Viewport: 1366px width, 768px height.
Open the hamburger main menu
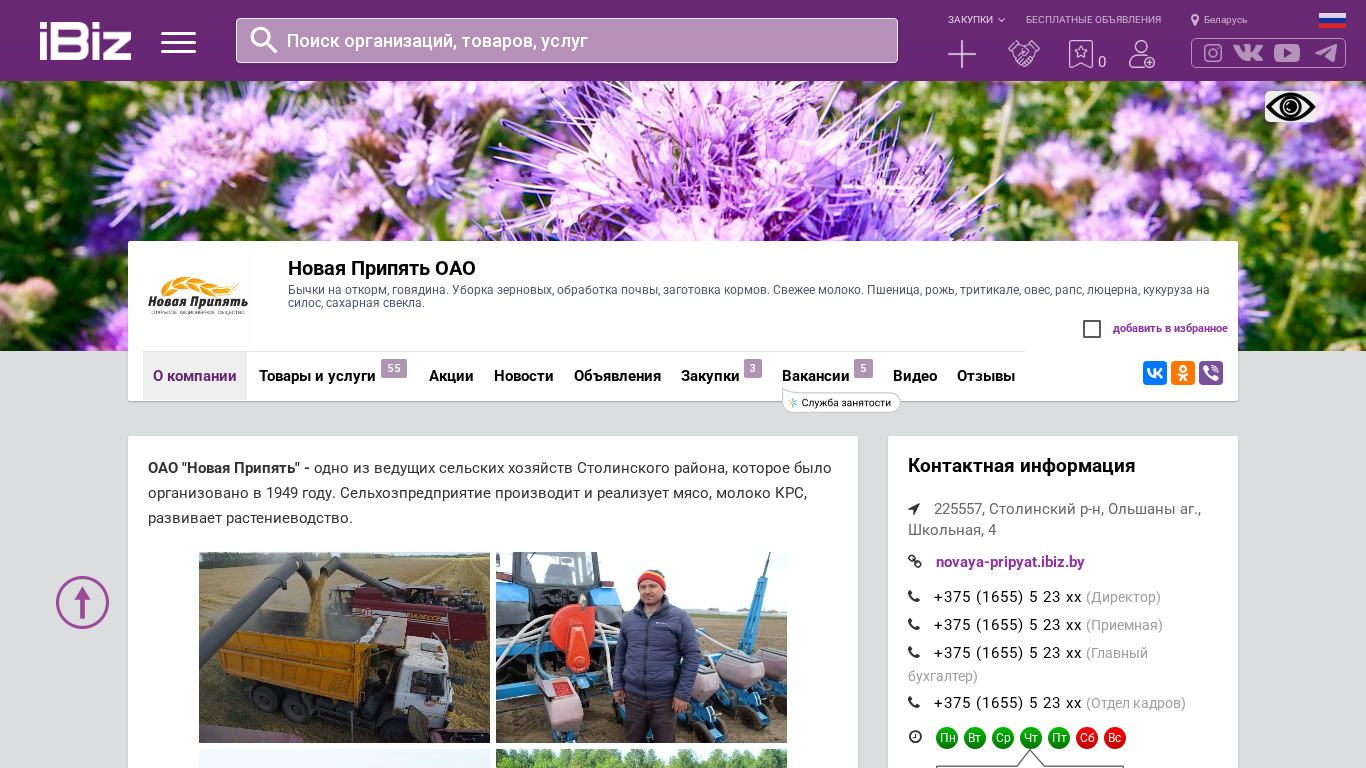(178, 42)
